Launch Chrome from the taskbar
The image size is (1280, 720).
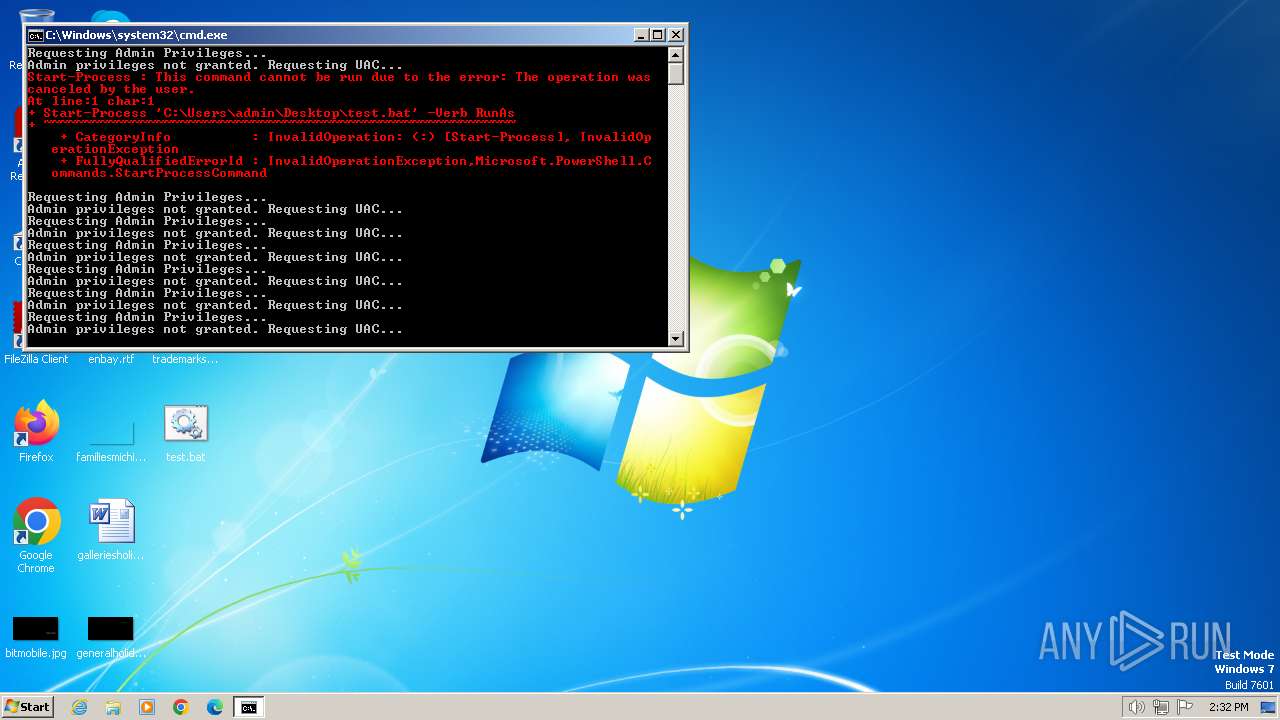point(181,707)
